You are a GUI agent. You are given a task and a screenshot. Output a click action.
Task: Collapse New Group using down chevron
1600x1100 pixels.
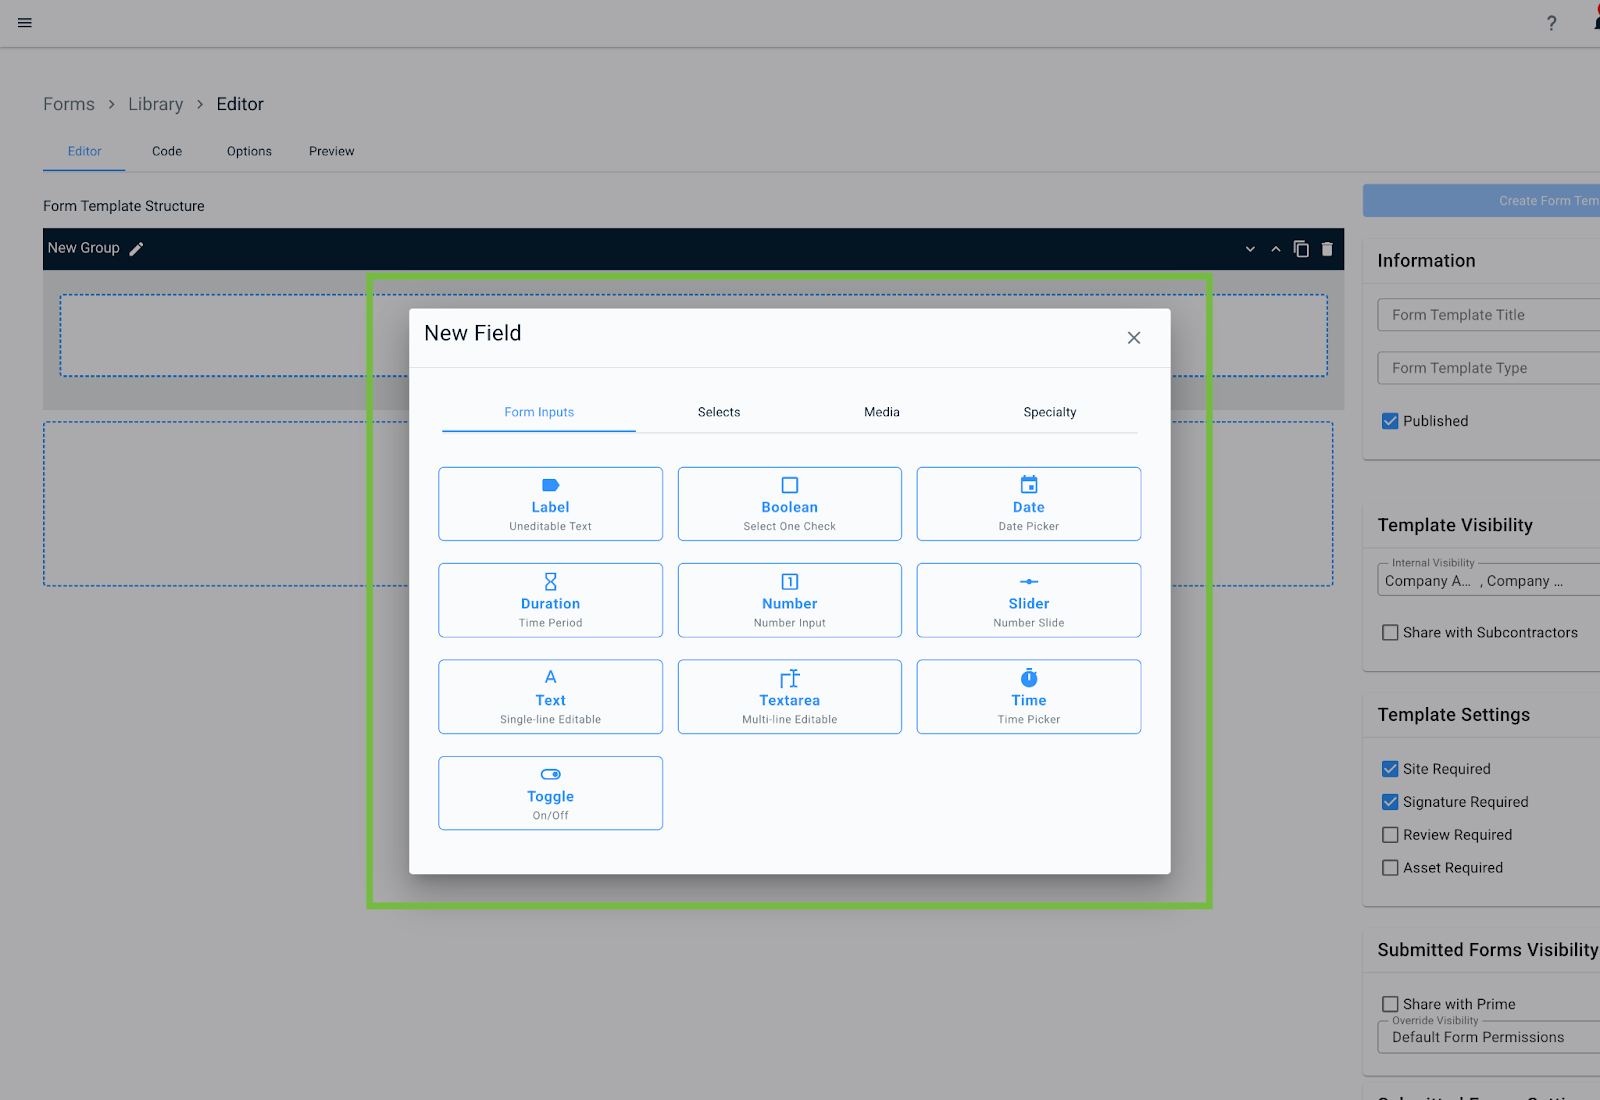click(x=1250, y=249)
